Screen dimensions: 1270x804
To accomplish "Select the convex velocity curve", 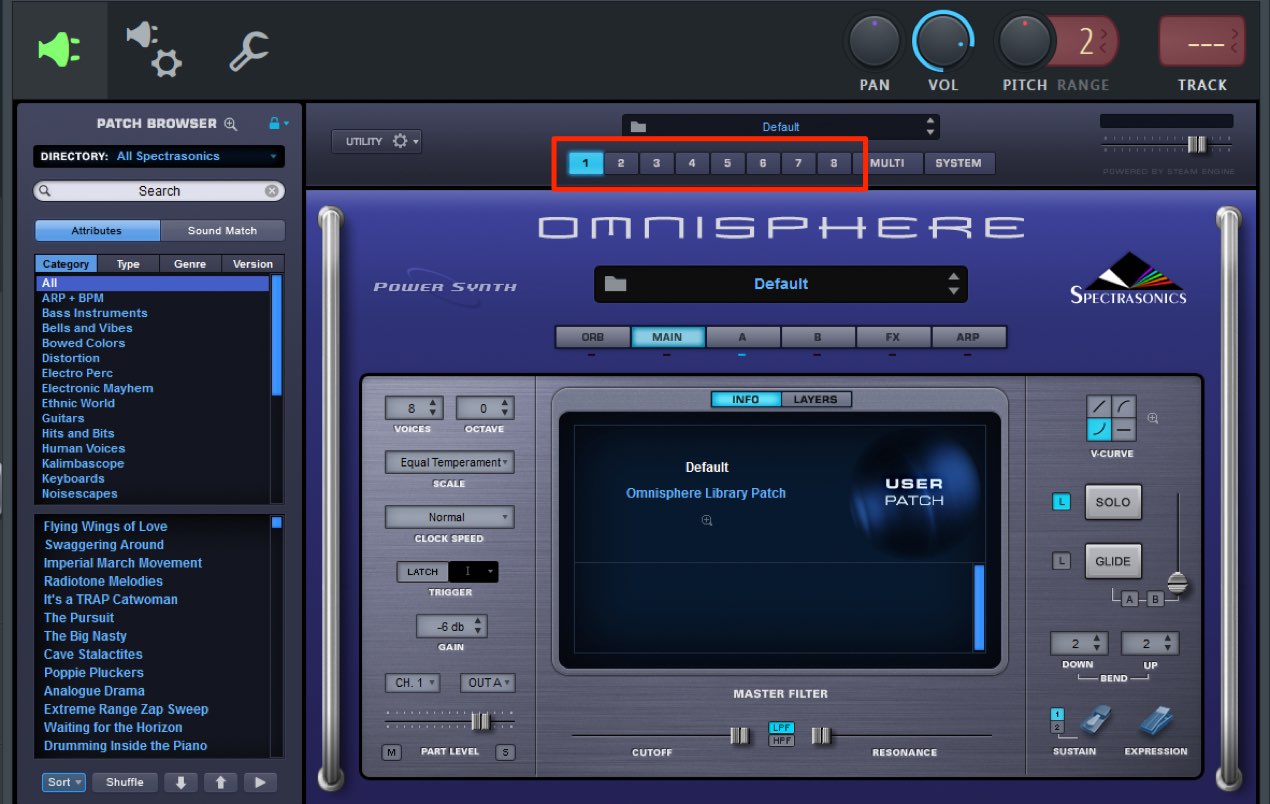I will click(1123, 407).
